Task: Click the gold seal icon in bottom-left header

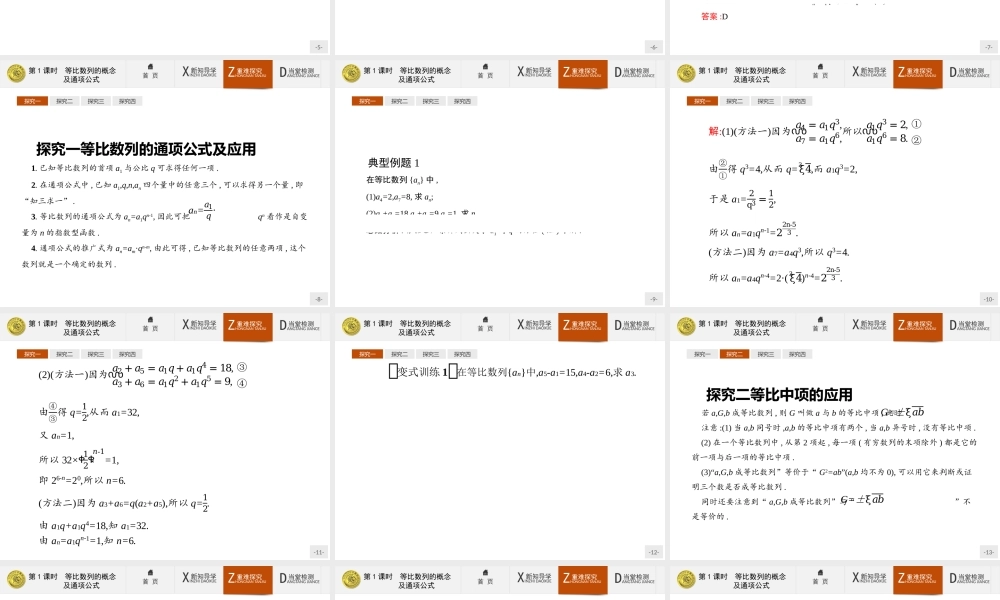Action: [15, 578]
